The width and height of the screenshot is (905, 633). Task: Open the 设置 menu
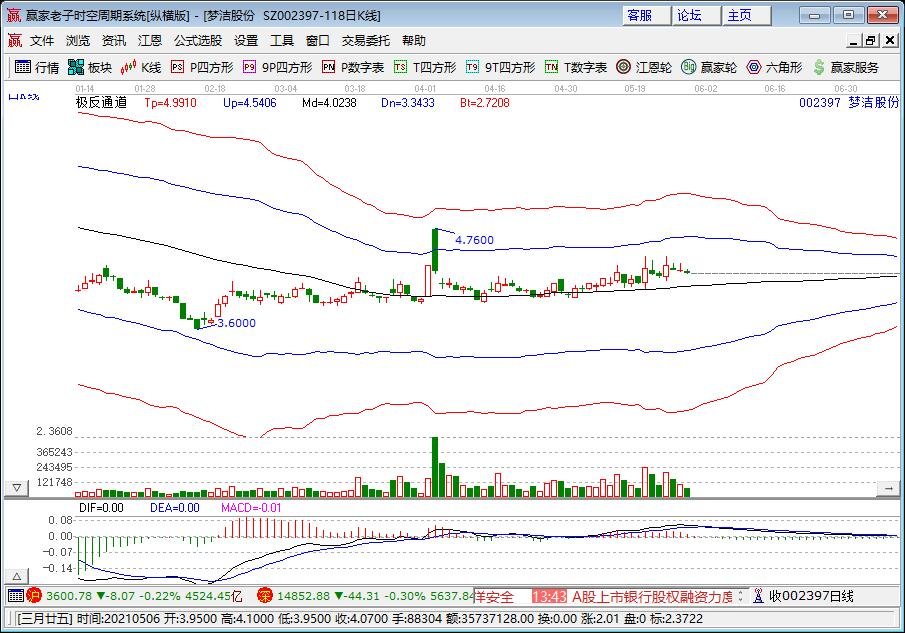point(246,40)
